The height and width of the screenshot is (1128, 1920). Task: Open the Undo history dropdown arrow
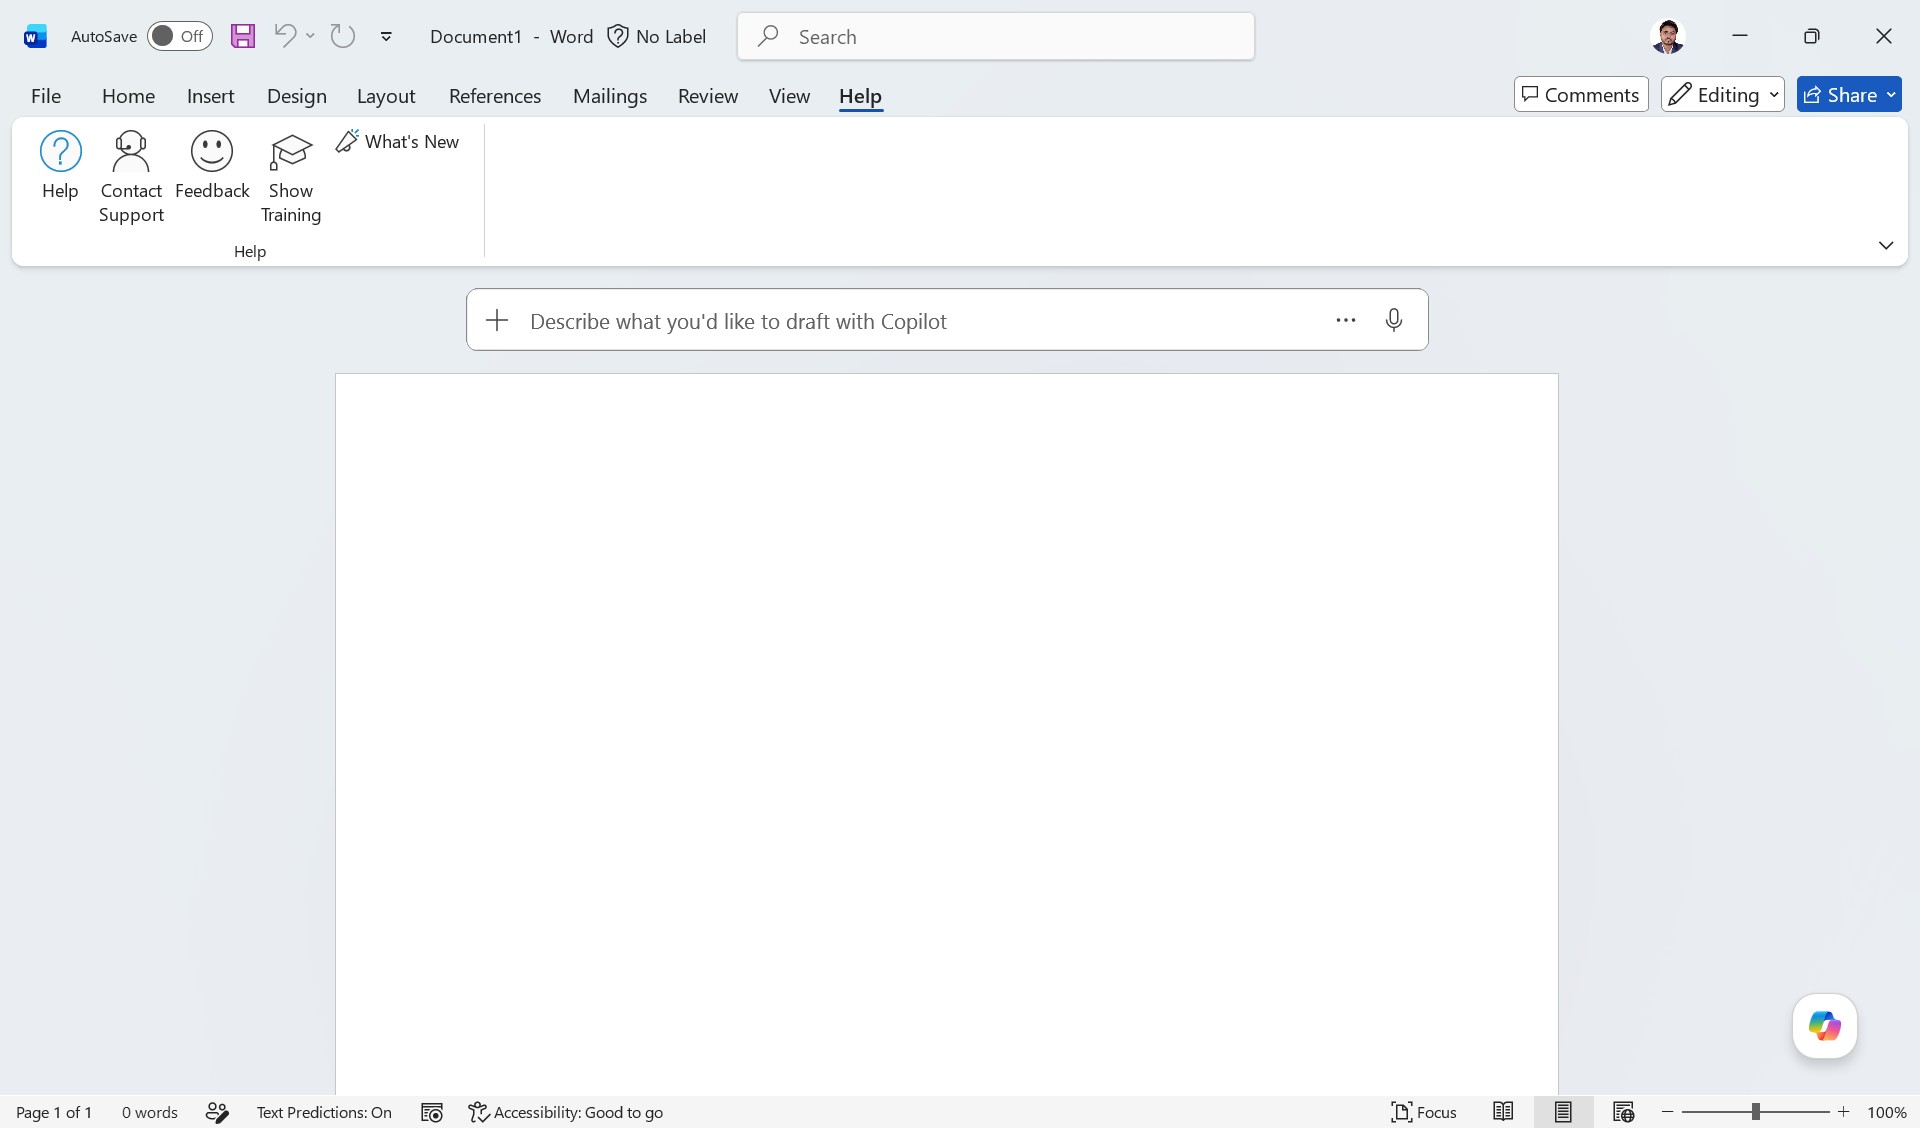310,36
